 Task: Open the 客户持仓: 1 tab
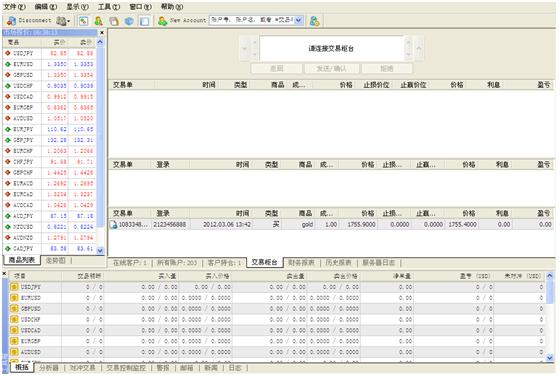224,263
